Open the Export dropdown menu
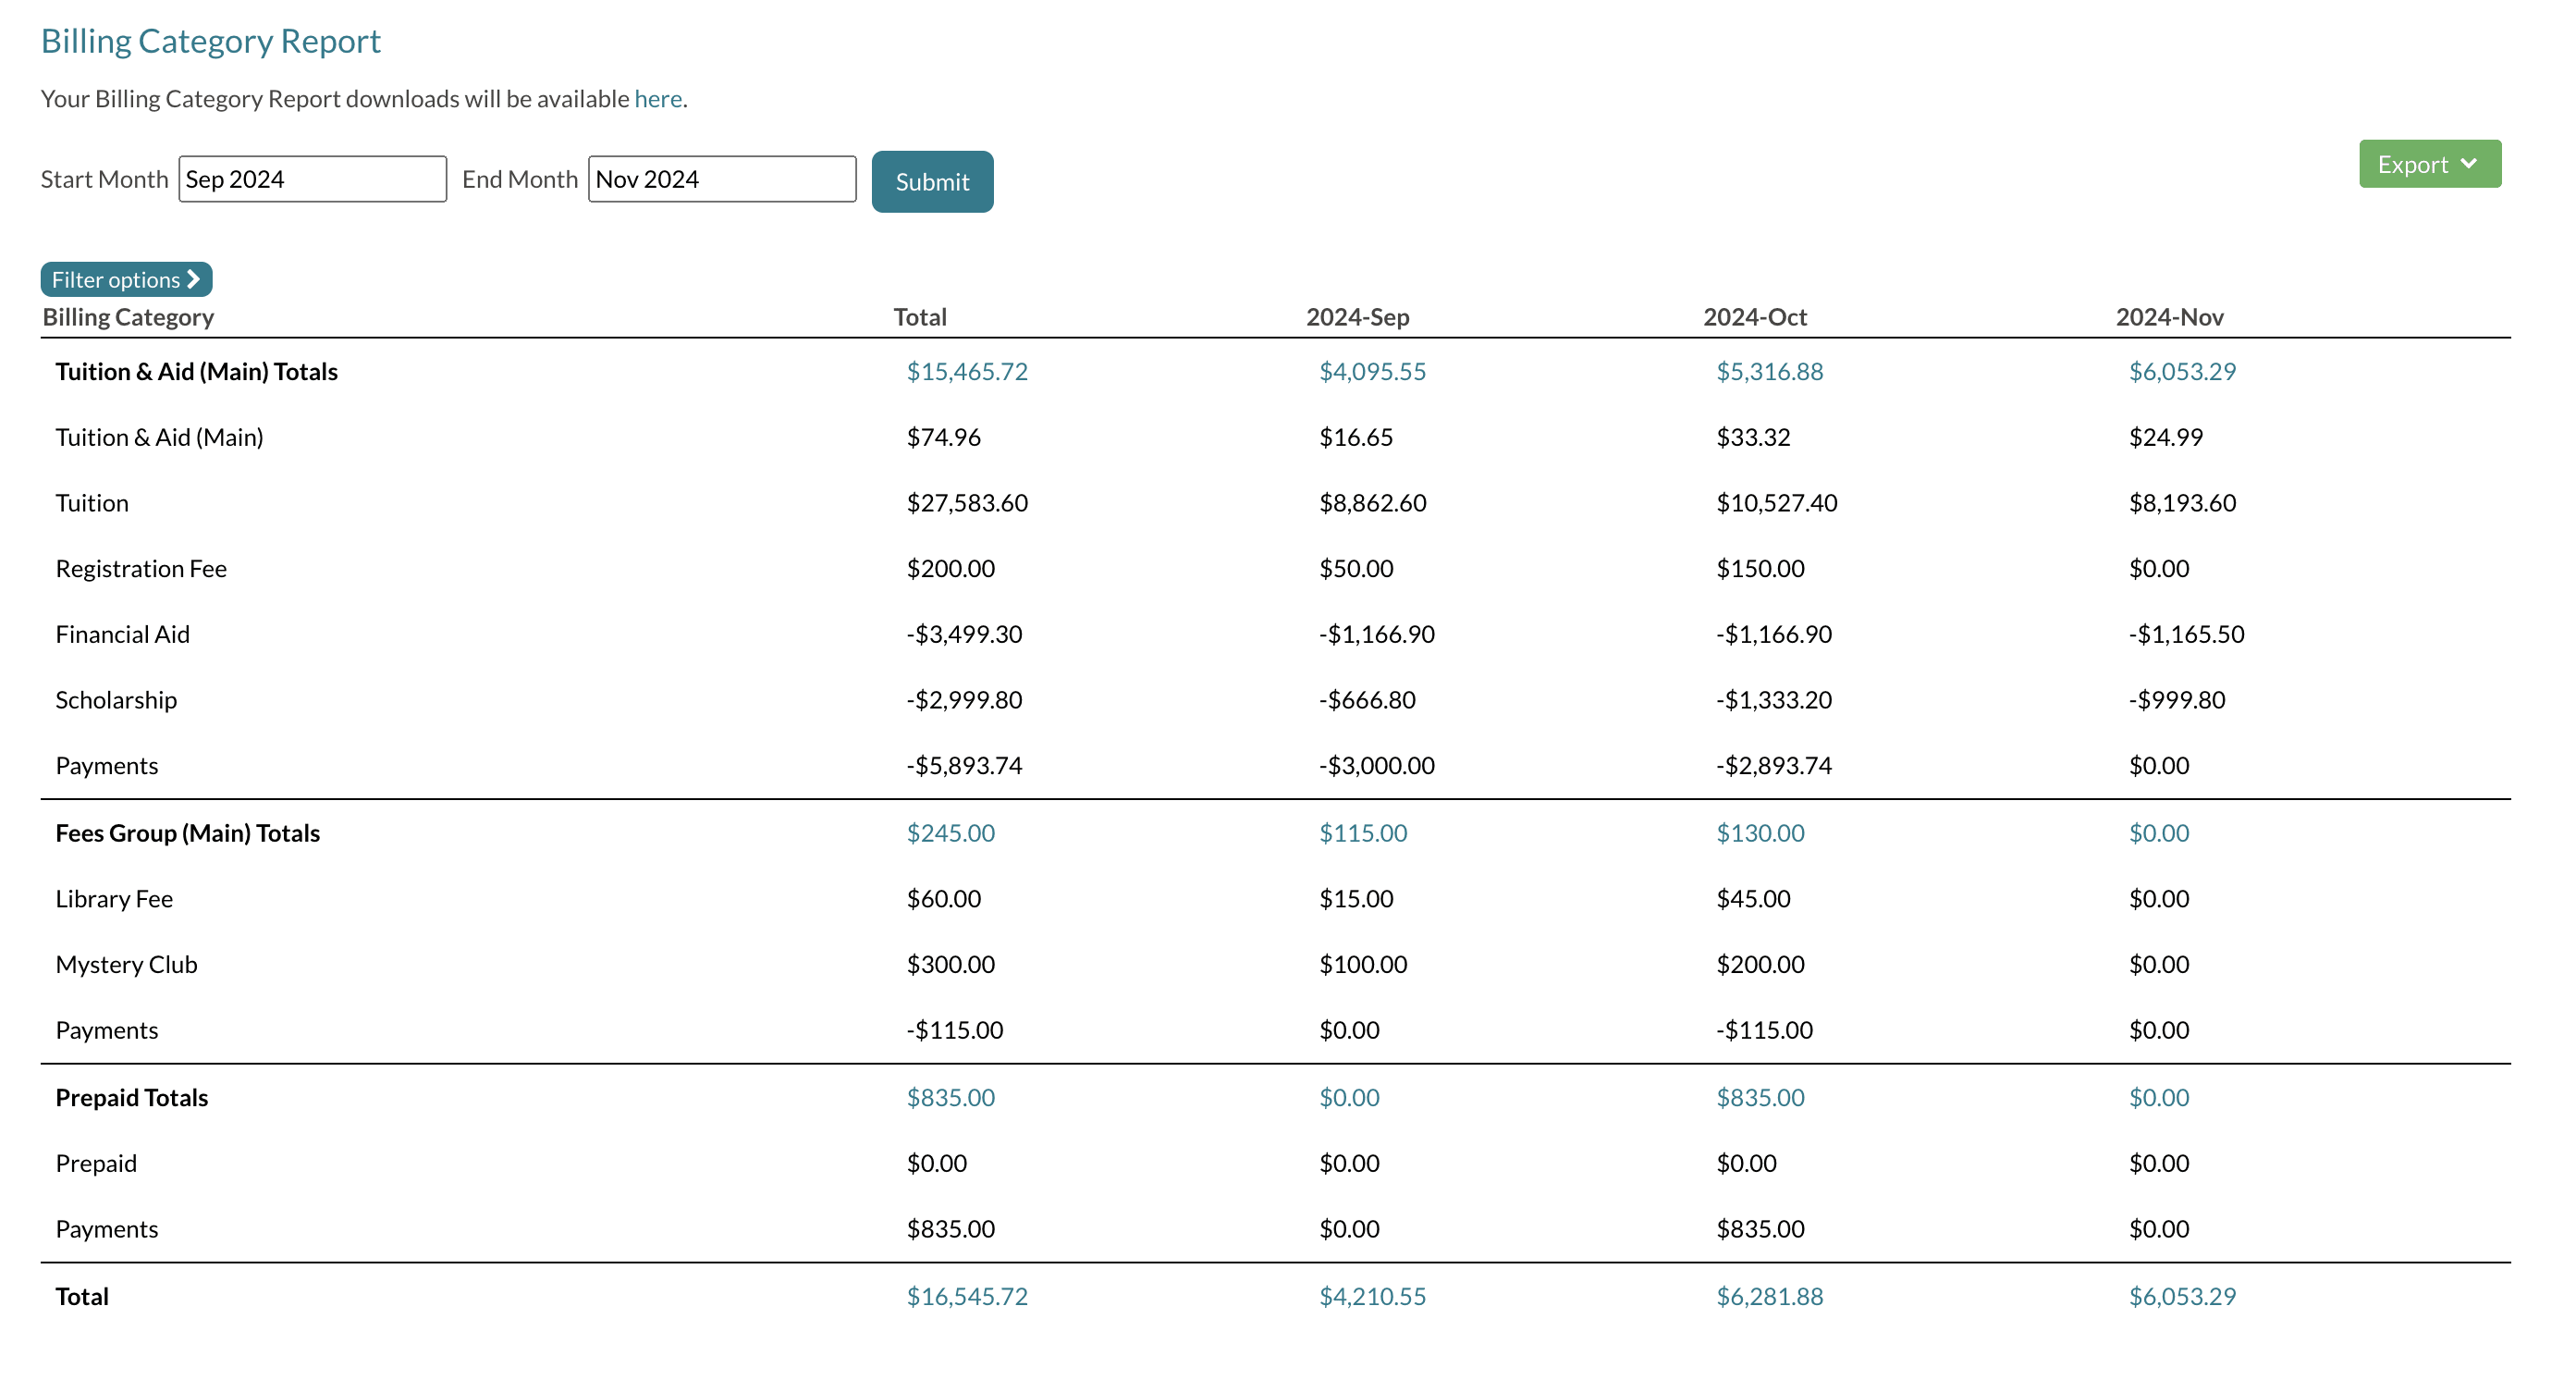This screenshot has width=2576, height=1380. (x=2428, y=164)
